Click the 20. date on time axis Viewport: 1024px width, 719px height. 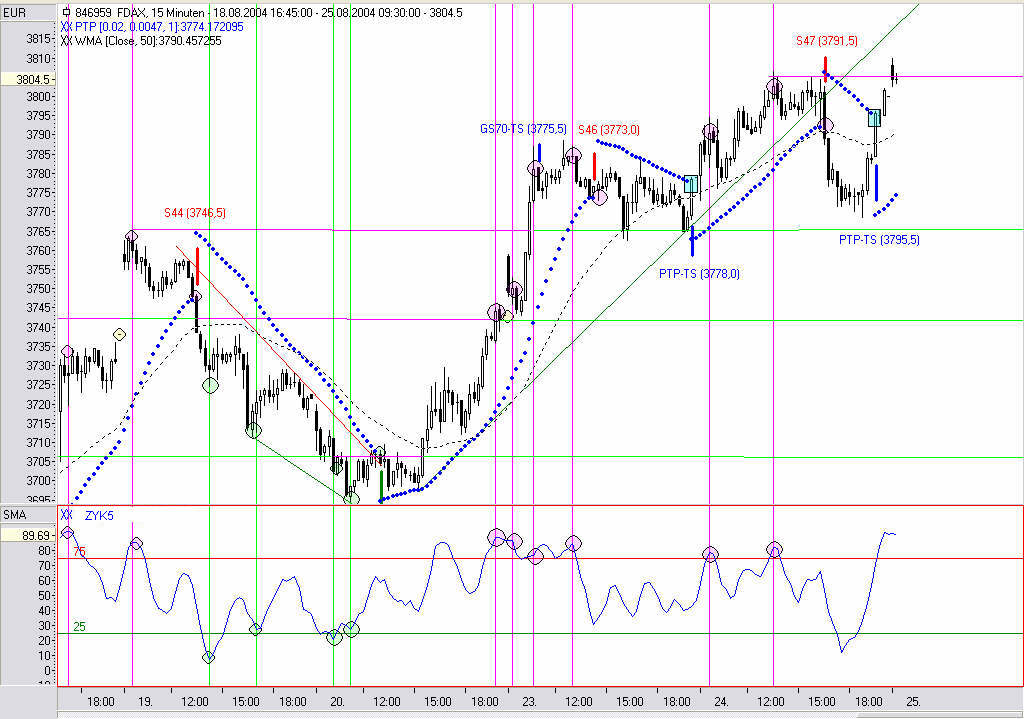(337, 702)
